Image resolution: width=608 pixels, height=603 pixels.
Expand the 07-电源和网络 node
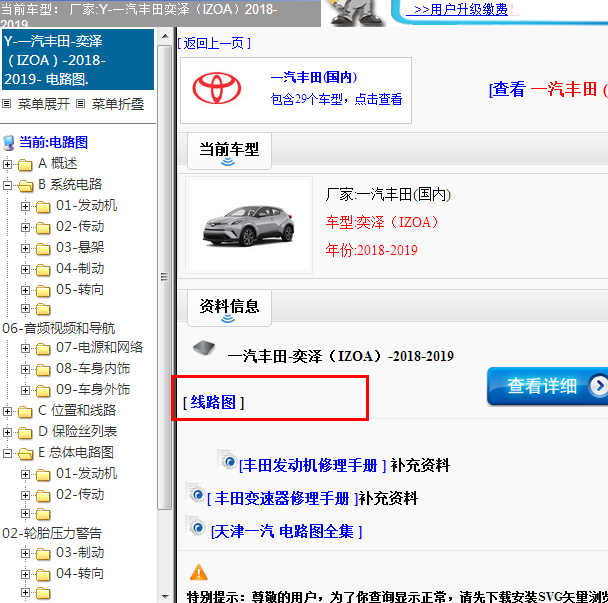pyautogui.click(x=25, y=348)
